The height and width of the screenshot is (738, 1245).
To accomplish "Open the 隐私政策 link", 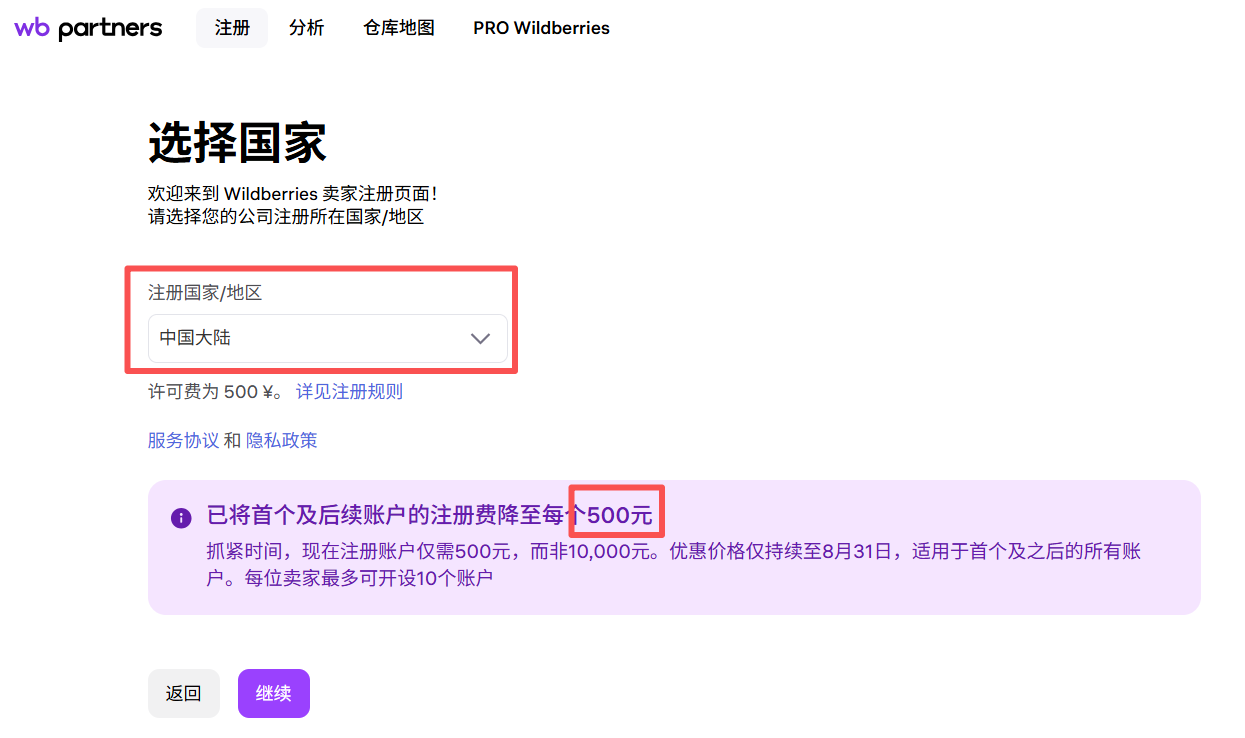I will point(282,440).
